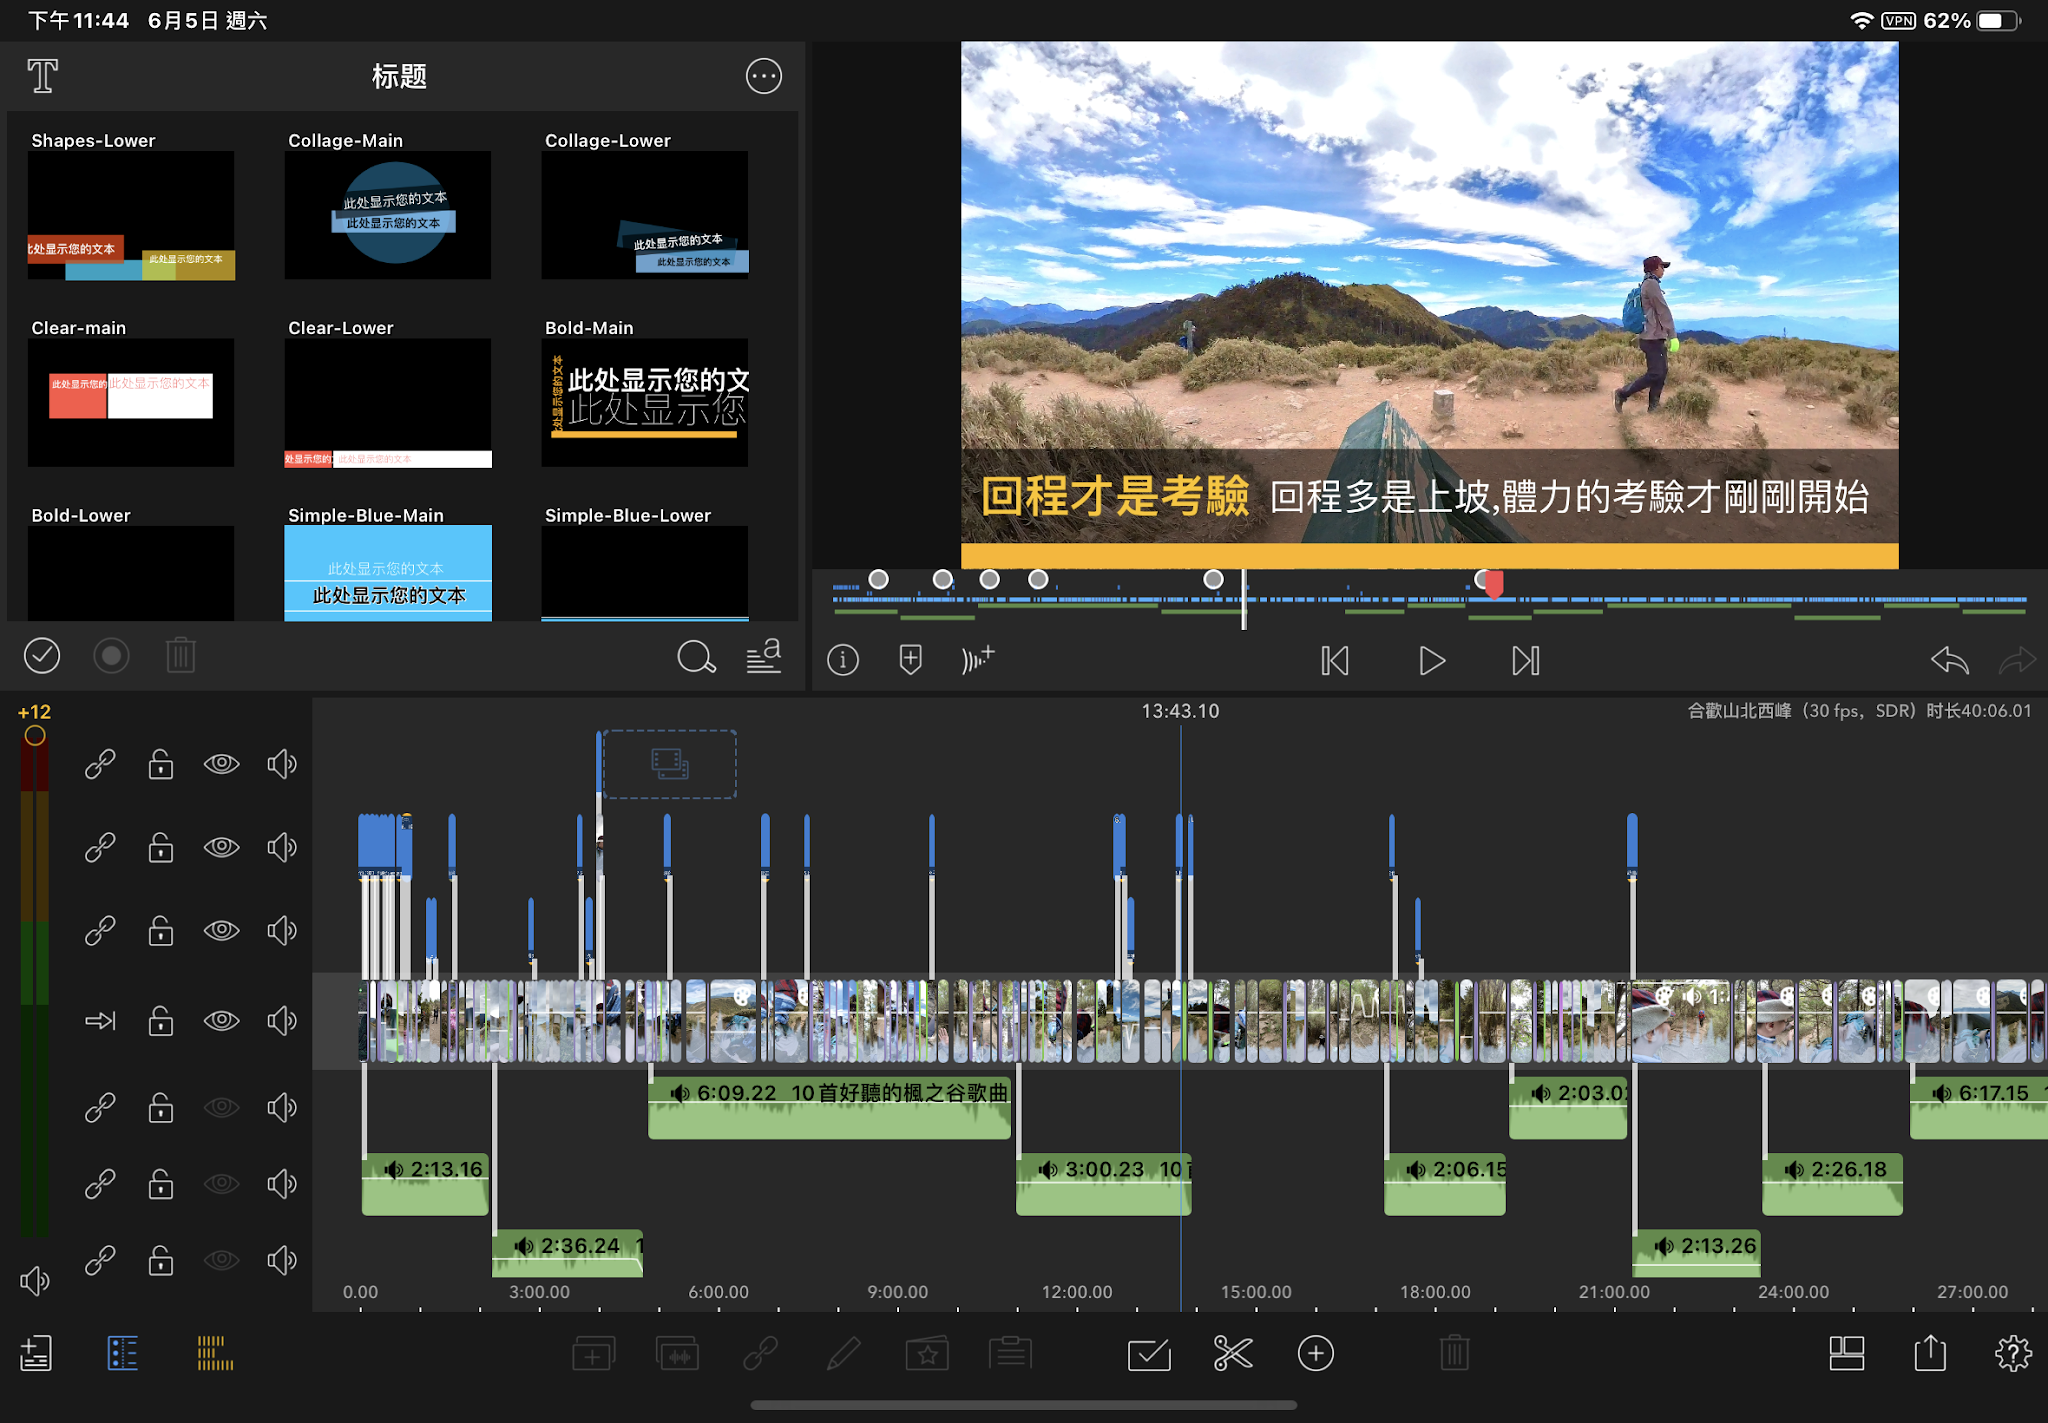This screenshot has height=1423, width=2048.
Task: Click the add marker shield icon
Action: [910, 660]
